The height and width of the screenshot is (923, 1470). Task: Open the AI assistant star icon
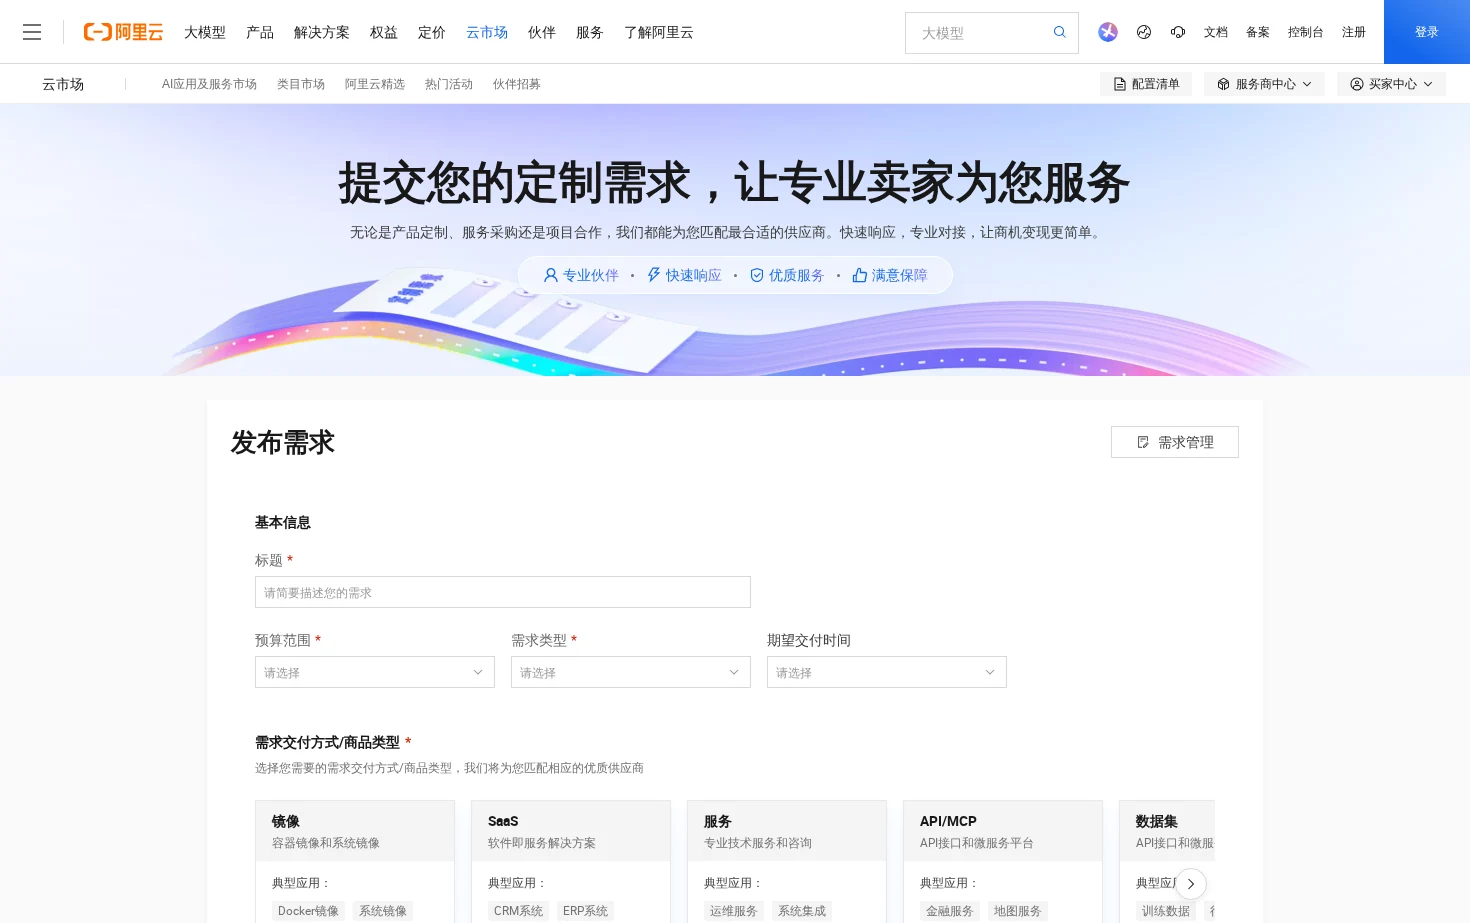pyautogui.click(x=1108, y=32)
